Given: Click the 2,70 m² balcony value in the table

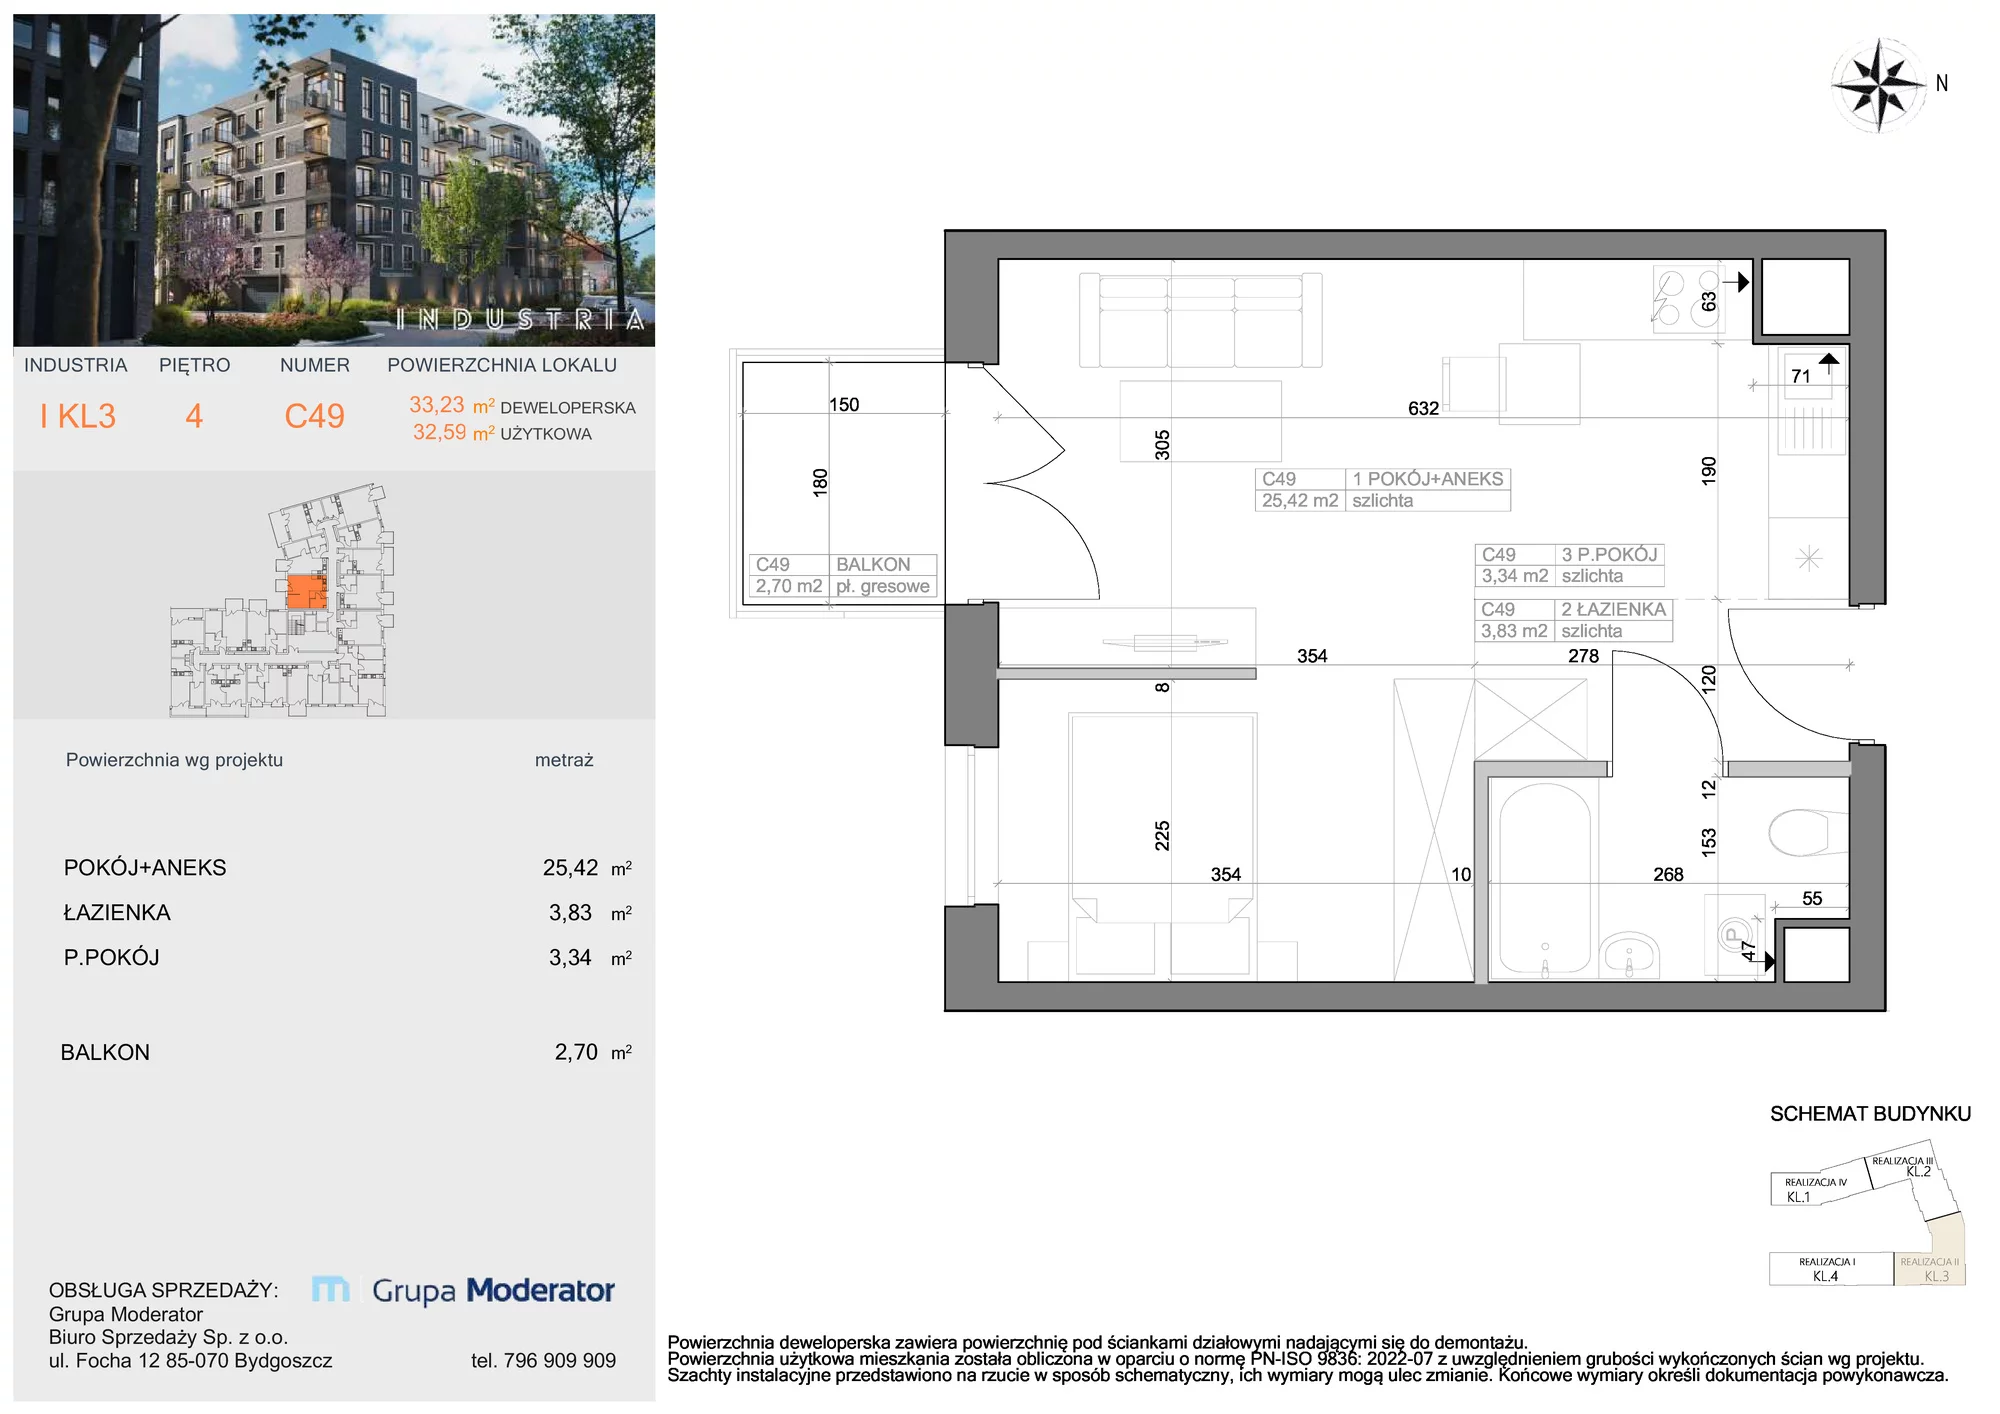Looking at the screenshot, I should tap(593, 1052).
